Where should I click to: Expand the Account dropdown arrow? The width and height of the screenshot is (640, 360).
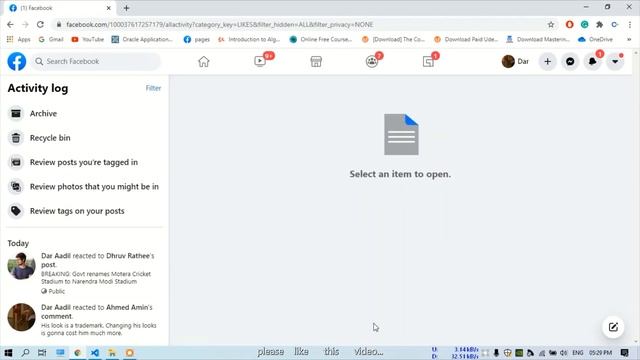(x=615, y=62)
